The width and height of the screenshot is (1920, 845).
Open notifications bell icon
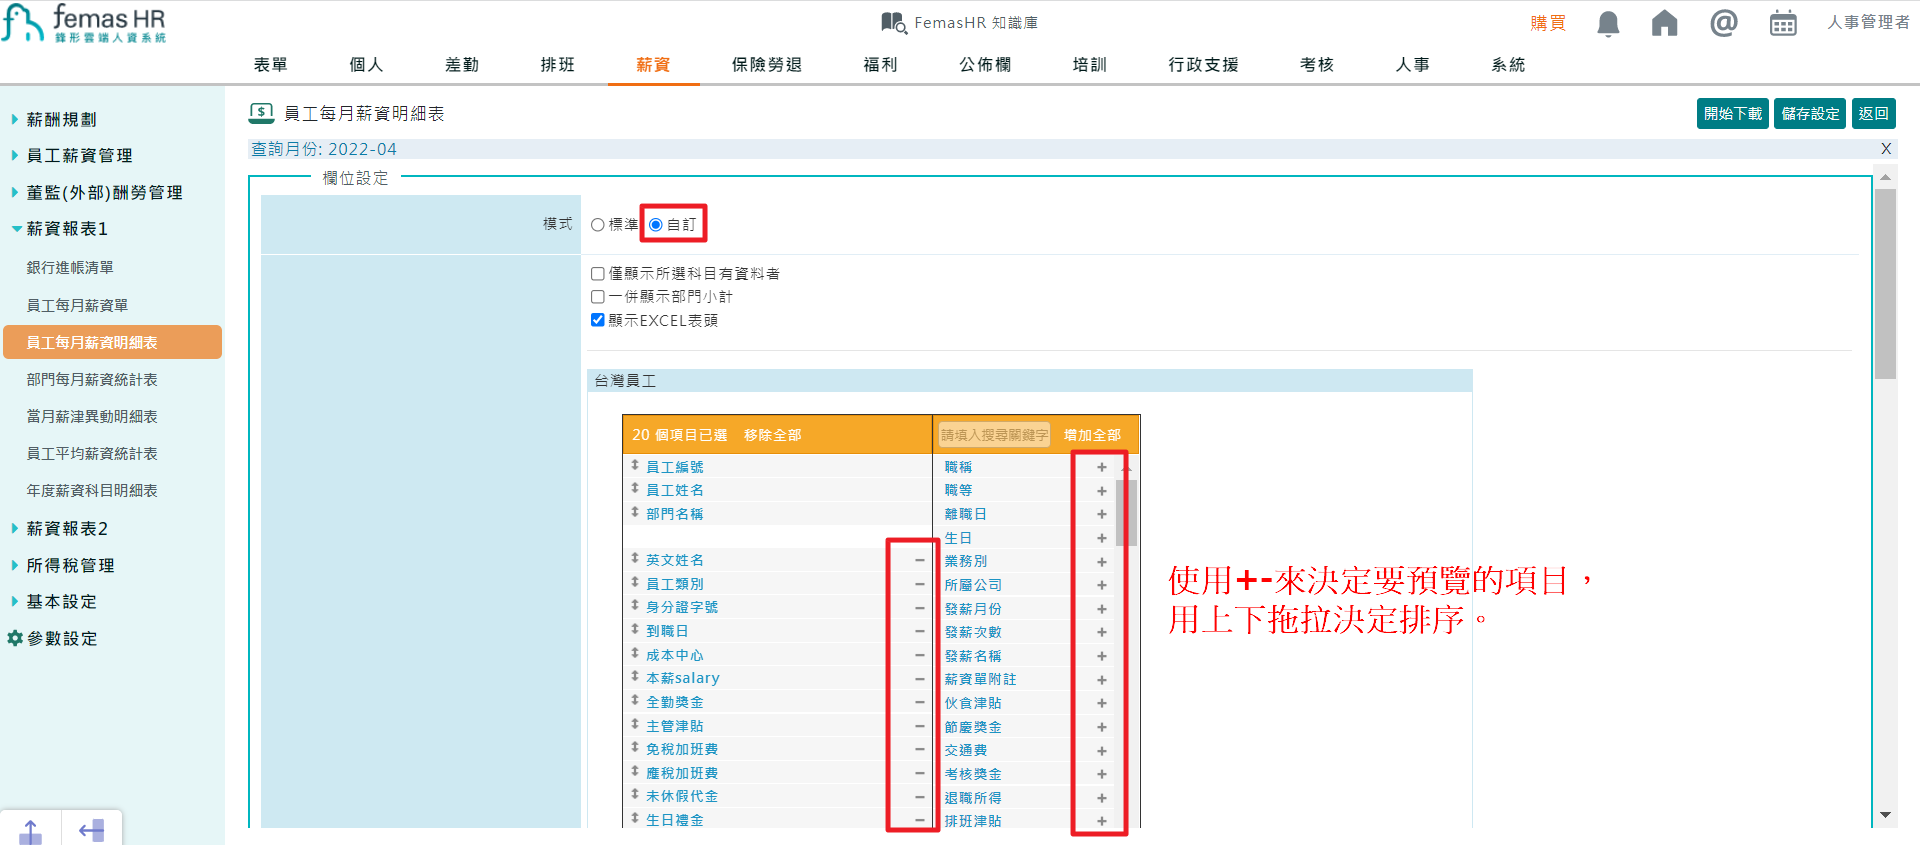(x=1608, y=23)
